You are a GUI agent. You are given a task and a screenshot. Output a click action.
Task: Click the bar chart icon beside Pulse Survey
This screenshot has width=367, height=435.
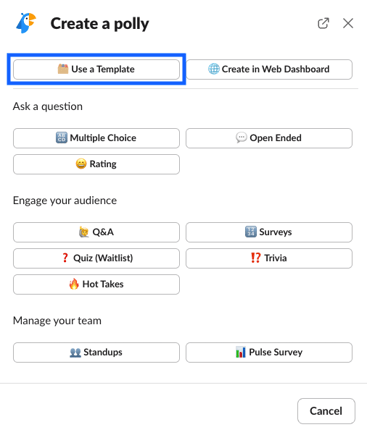[240, 352]
